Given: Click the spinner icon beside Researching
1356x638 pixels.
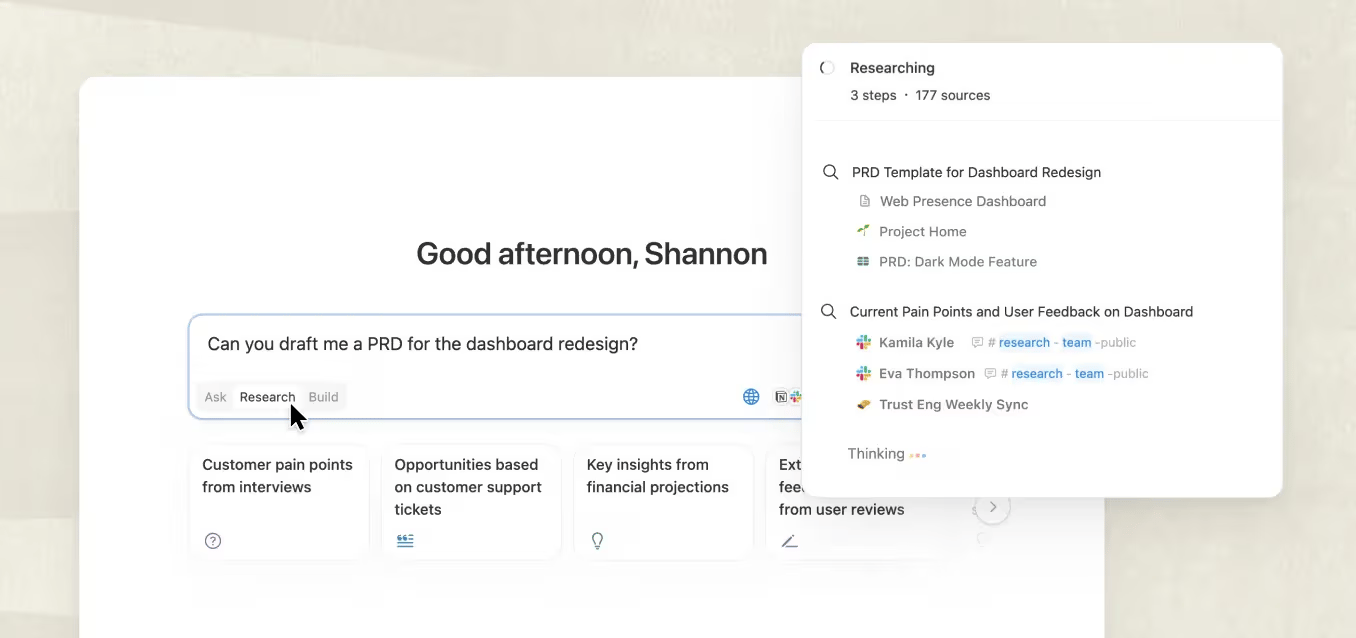Looking at the screenshot, I should tap(827, 68).
